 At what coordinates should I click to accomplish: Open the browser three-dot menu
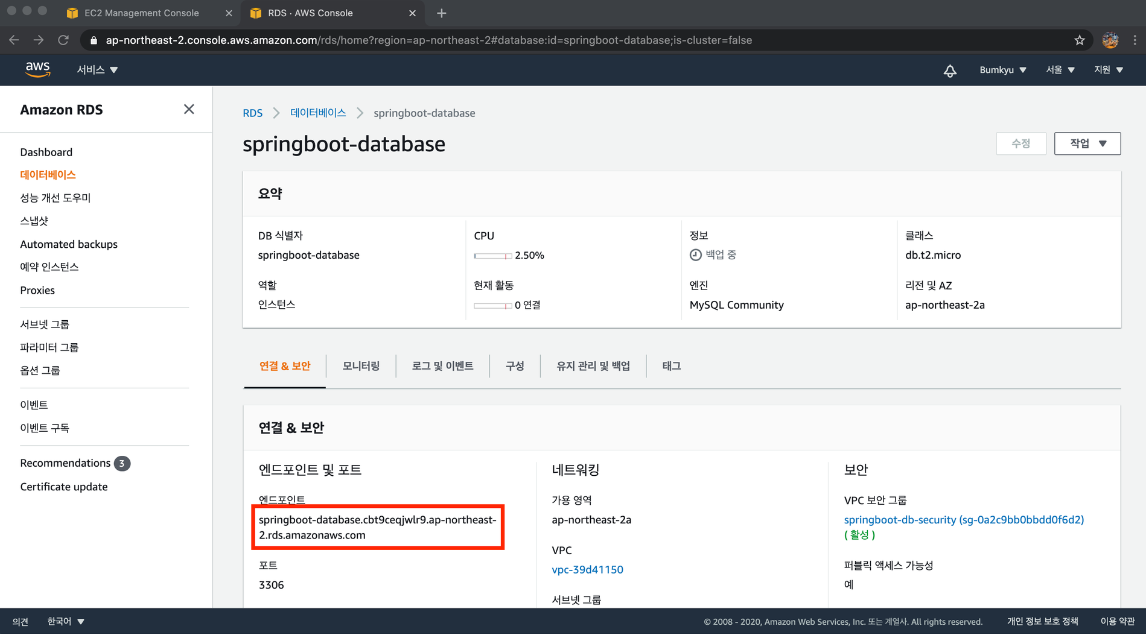tap(1135, 40)
